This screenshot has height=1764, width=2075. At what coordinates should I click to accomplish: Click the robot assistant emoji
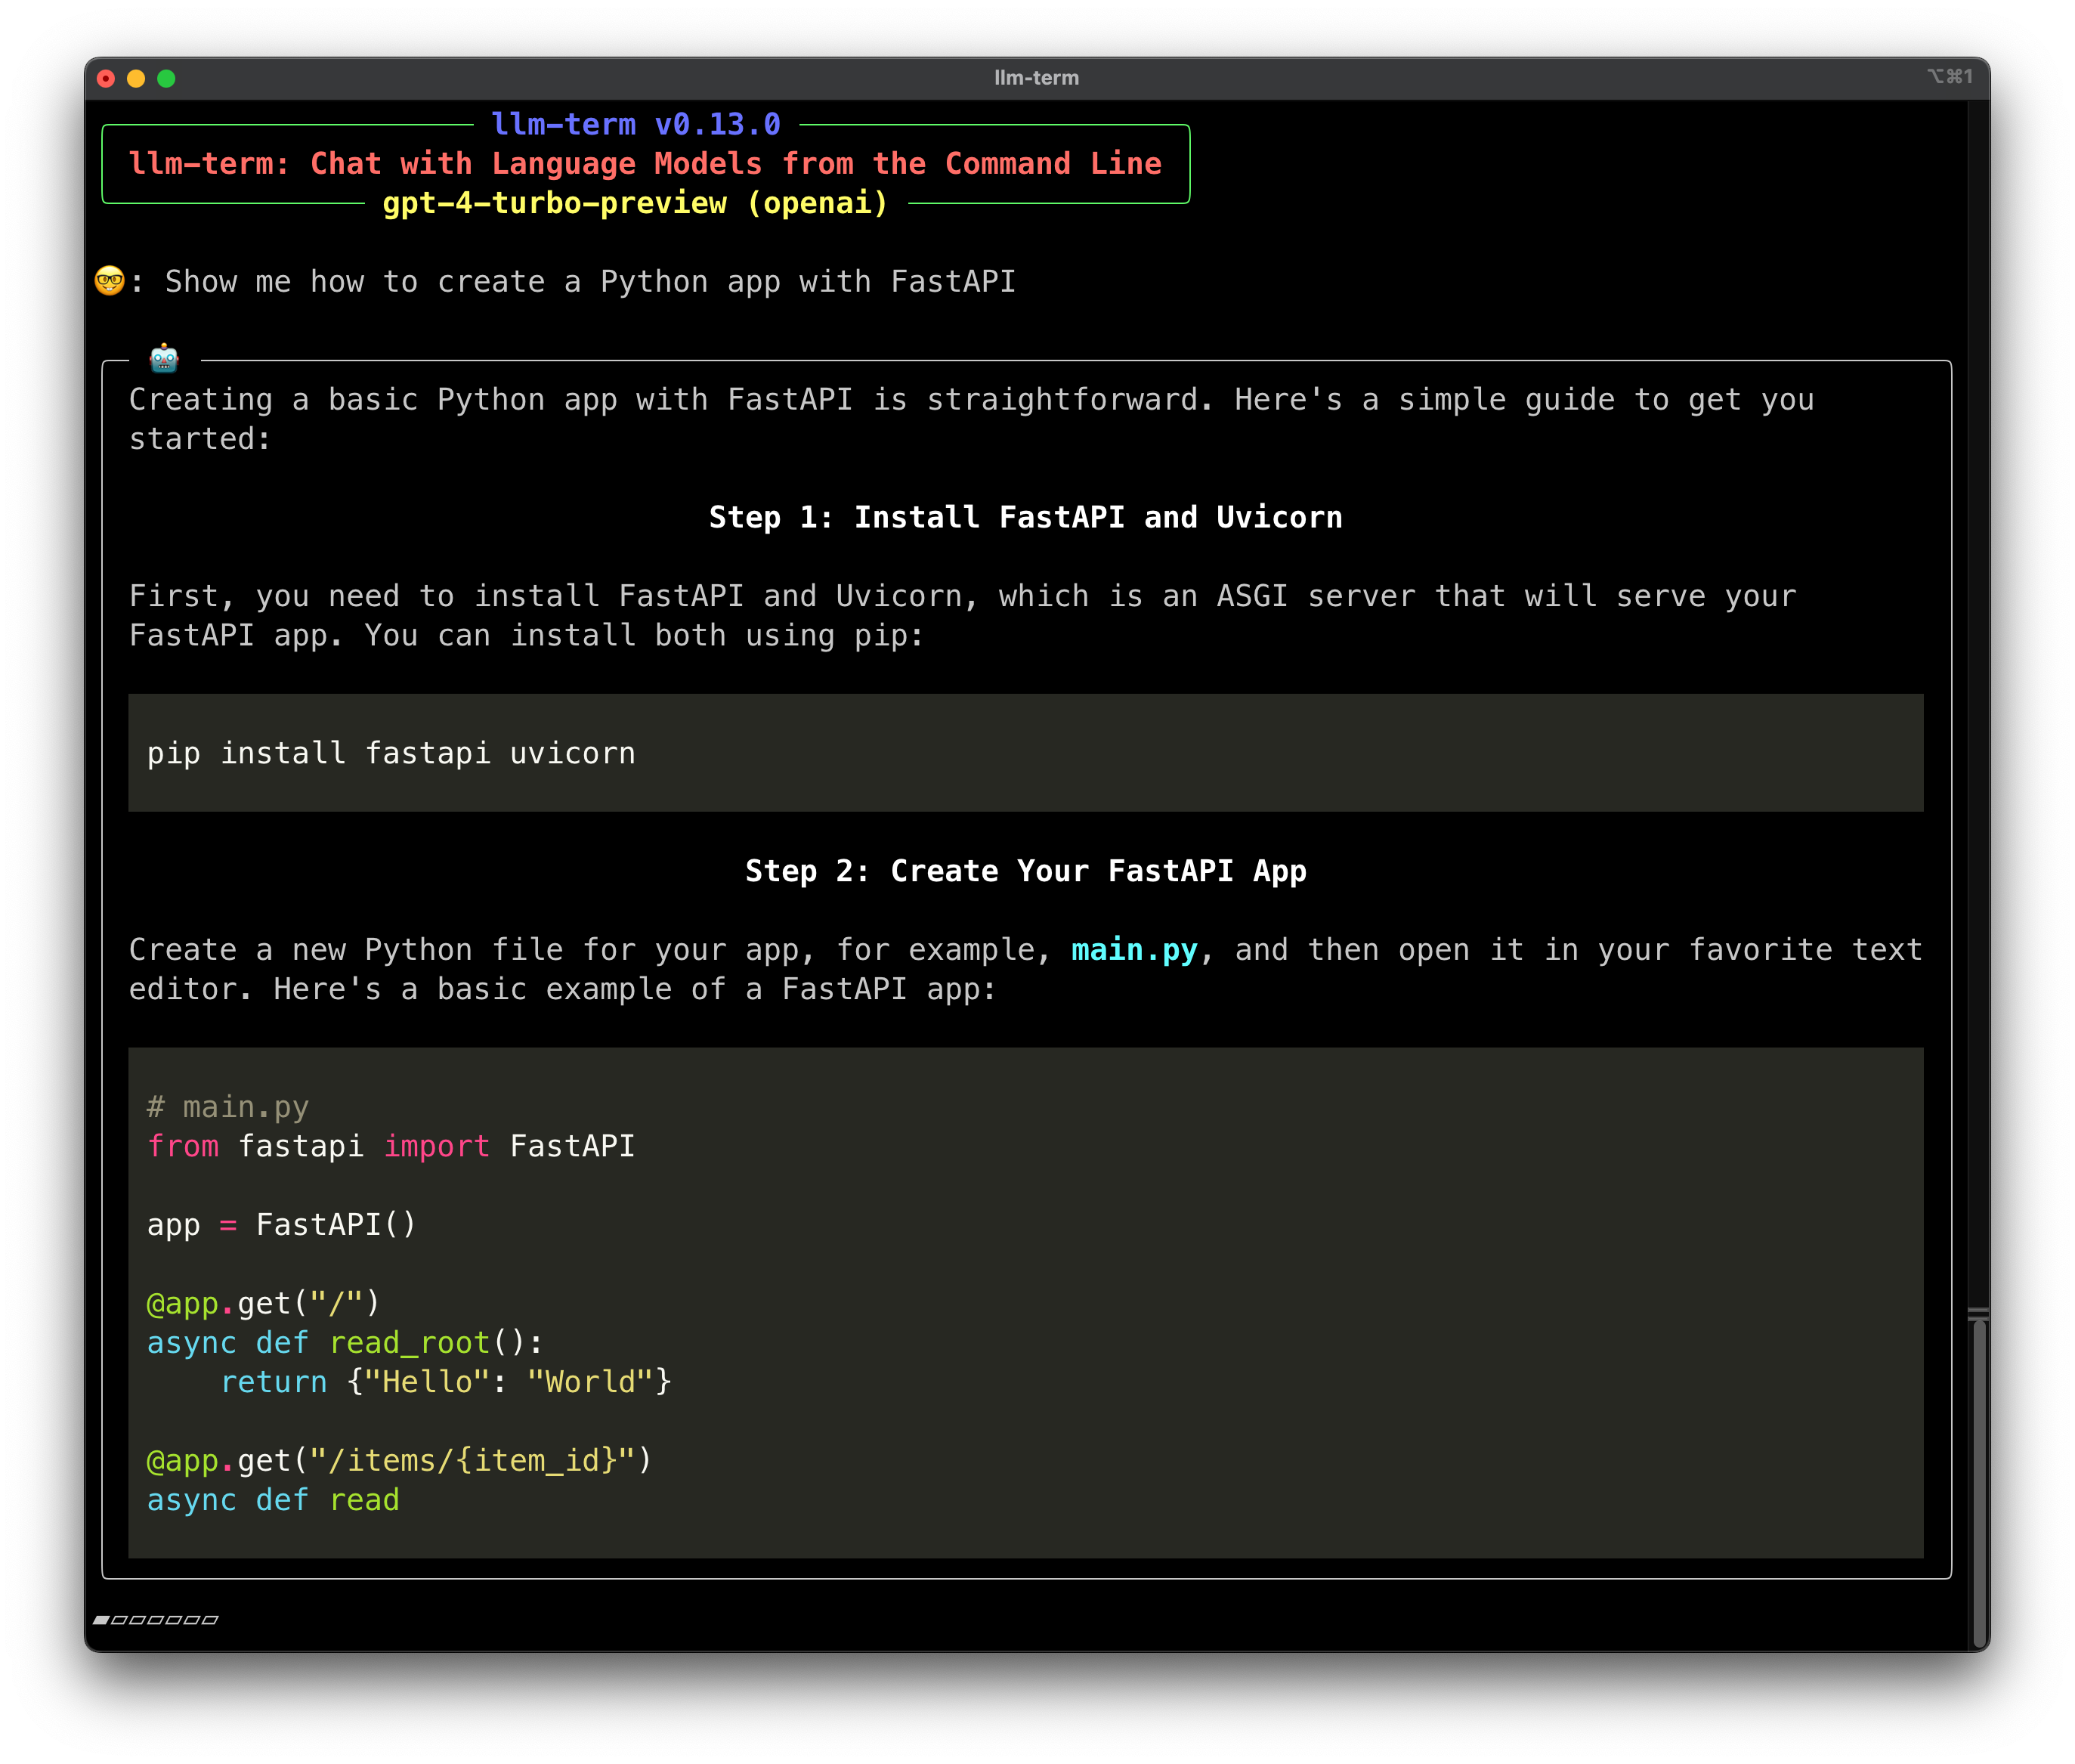(164, 358)
